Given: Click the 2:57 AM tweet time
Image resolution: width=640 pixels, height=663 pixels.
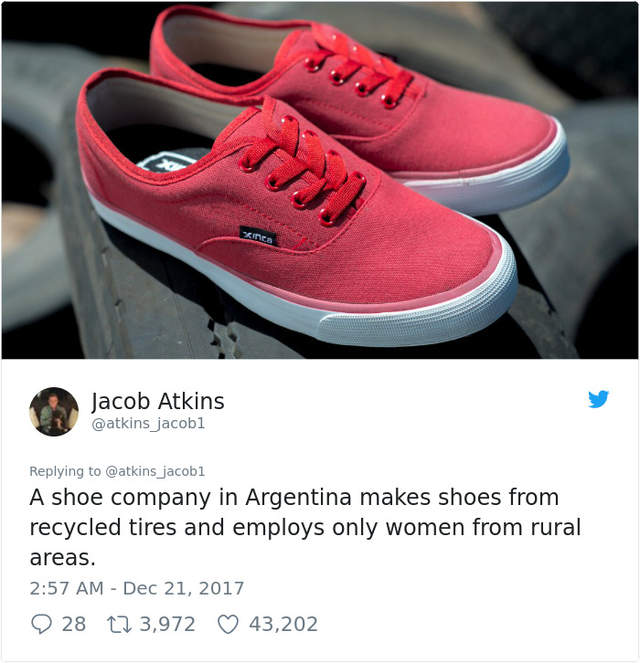Looking at the screenshot, I should point(67,588).
